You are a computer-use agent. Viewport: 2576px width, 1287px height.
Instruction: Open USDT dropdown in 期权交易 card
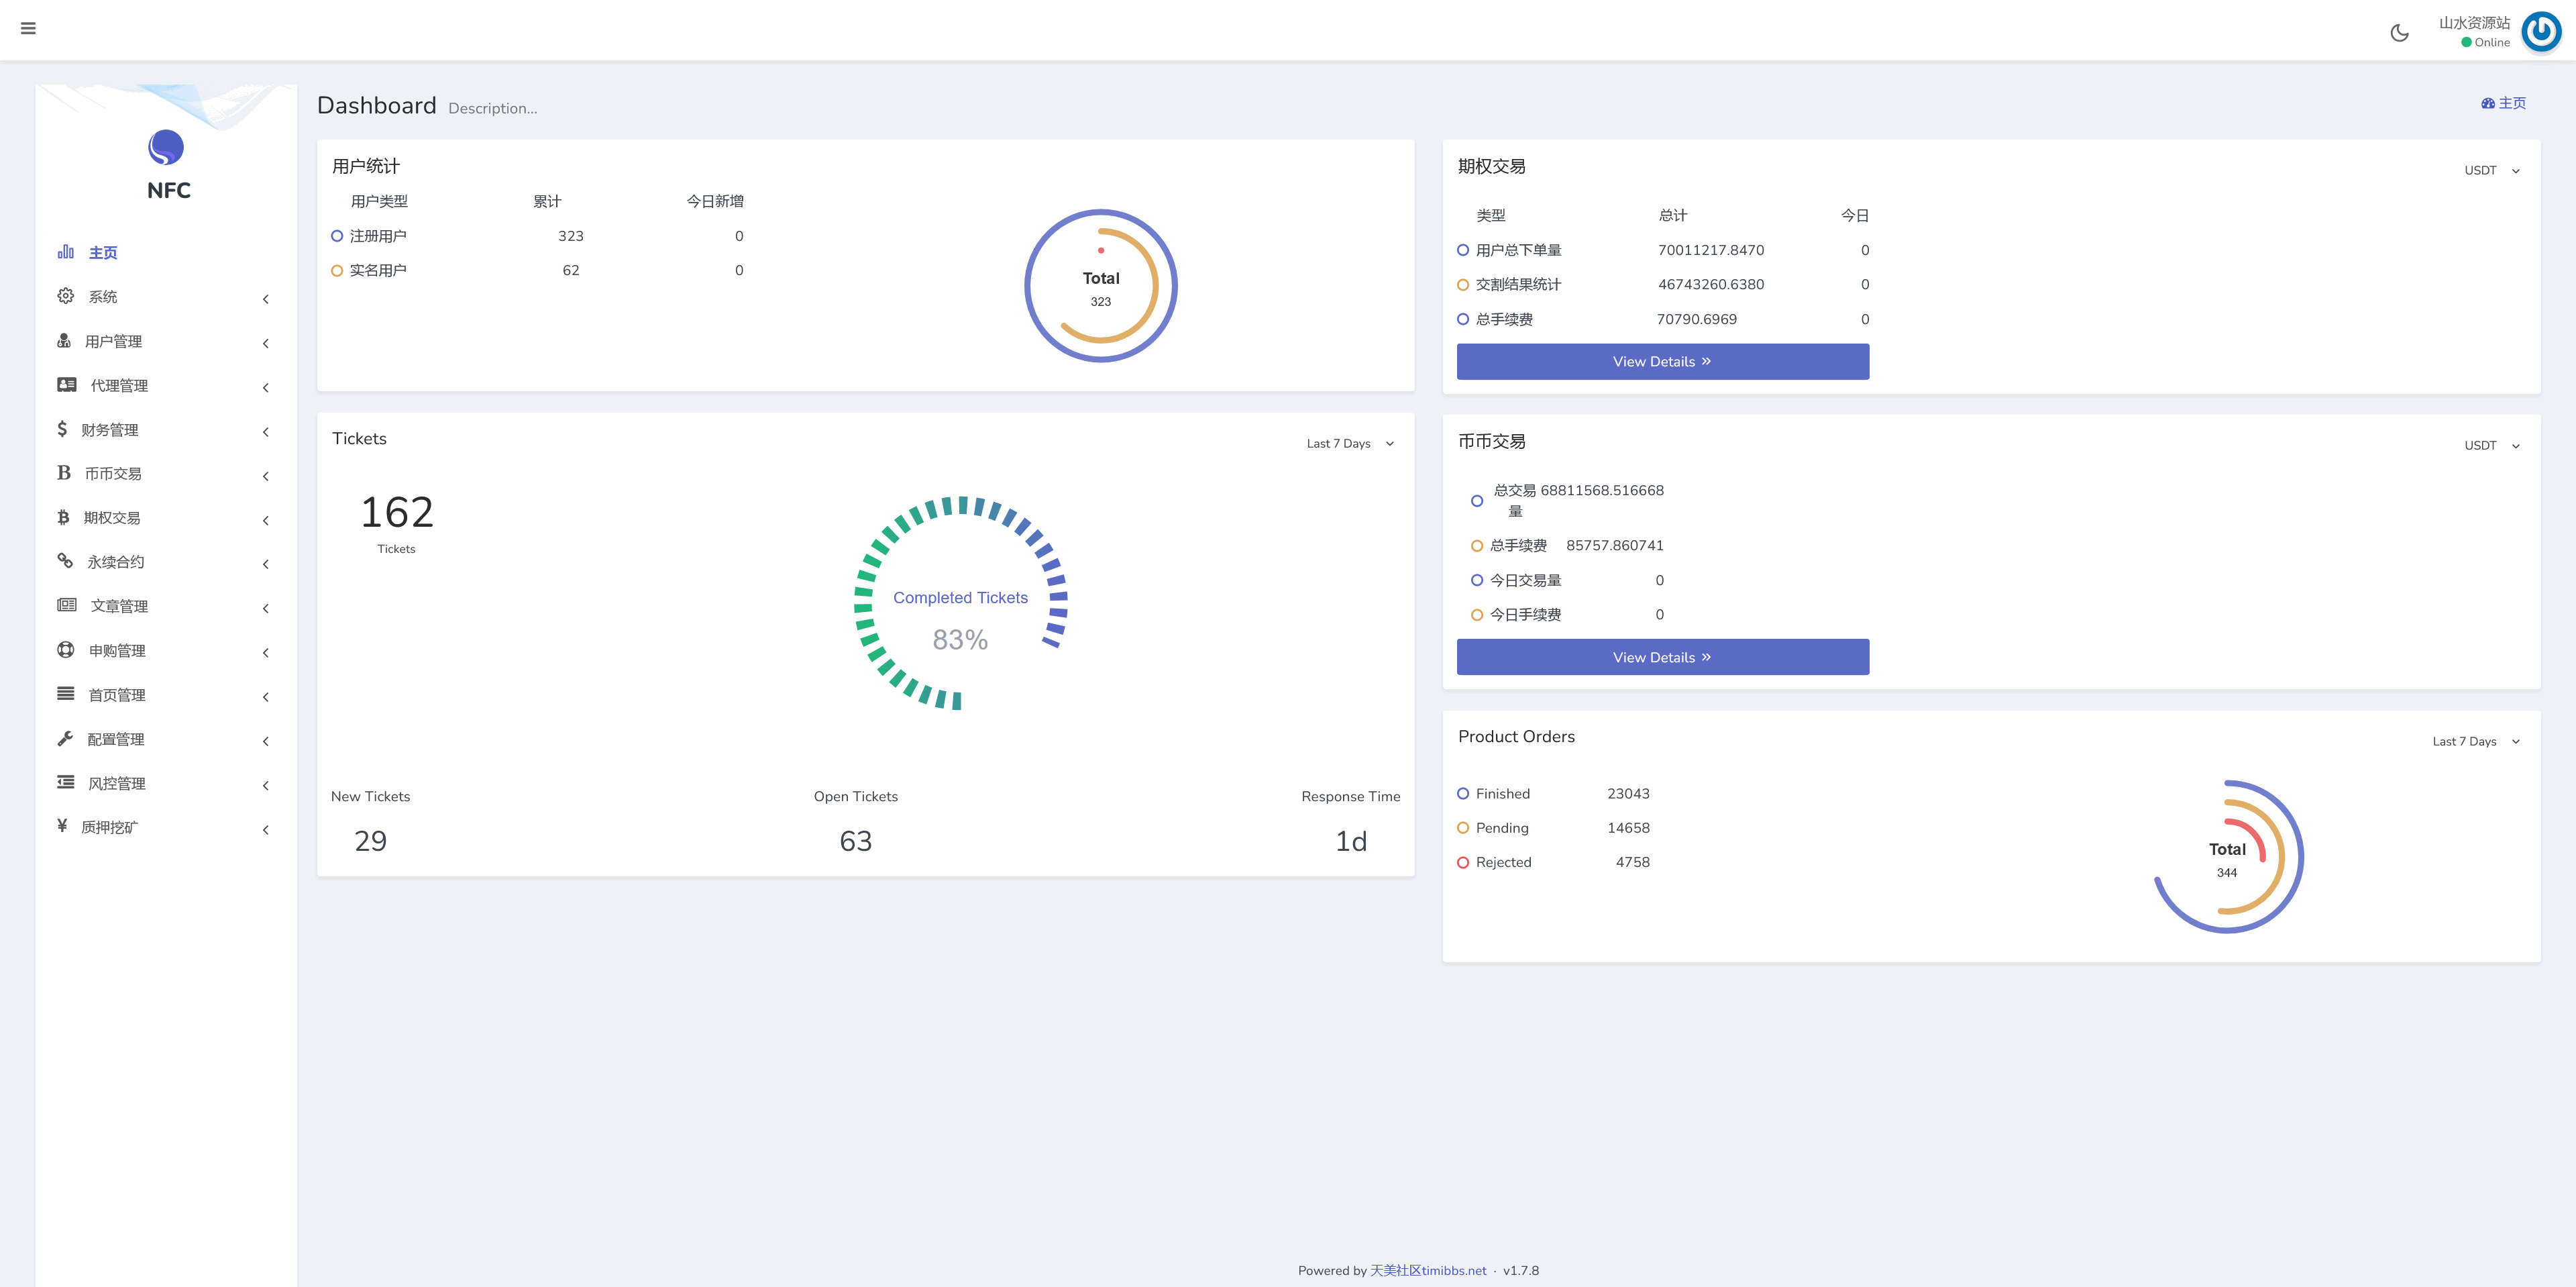pos(2491,170)
